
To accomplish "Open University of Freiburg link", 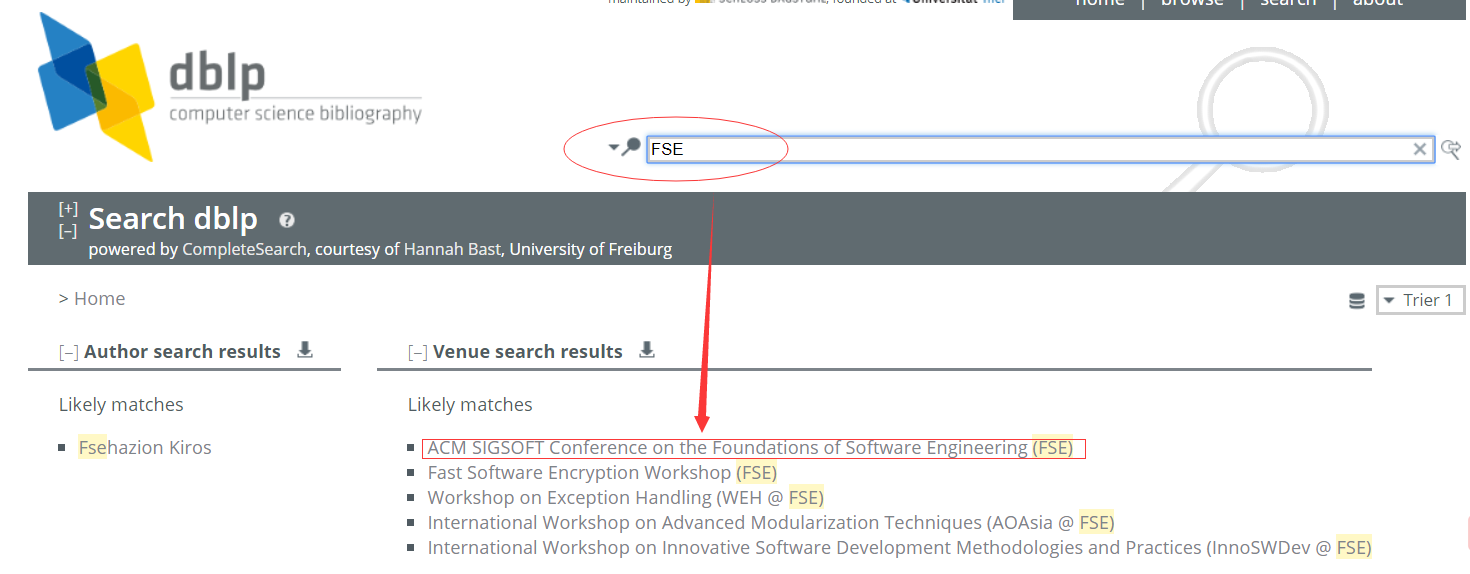I will click(x=591, y=249).
